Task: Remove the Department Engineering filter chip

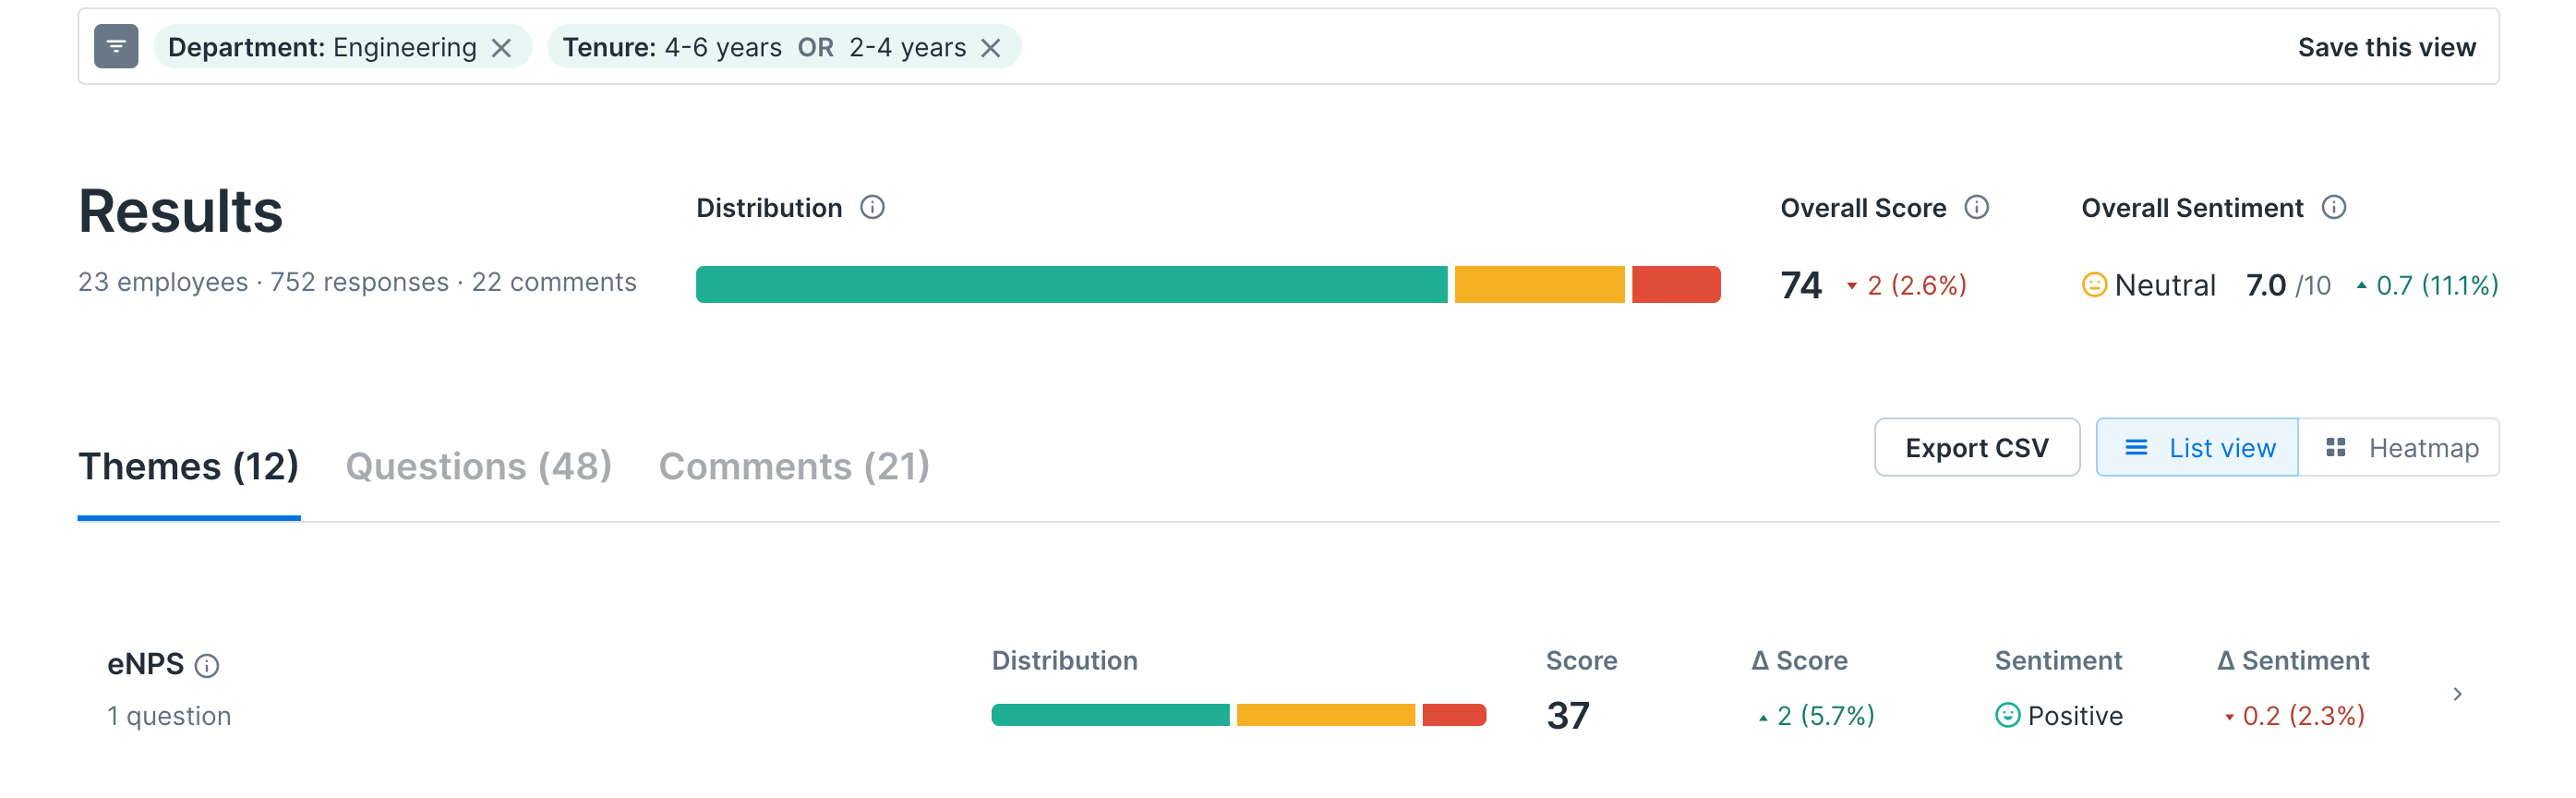Action: coord(502,48)
